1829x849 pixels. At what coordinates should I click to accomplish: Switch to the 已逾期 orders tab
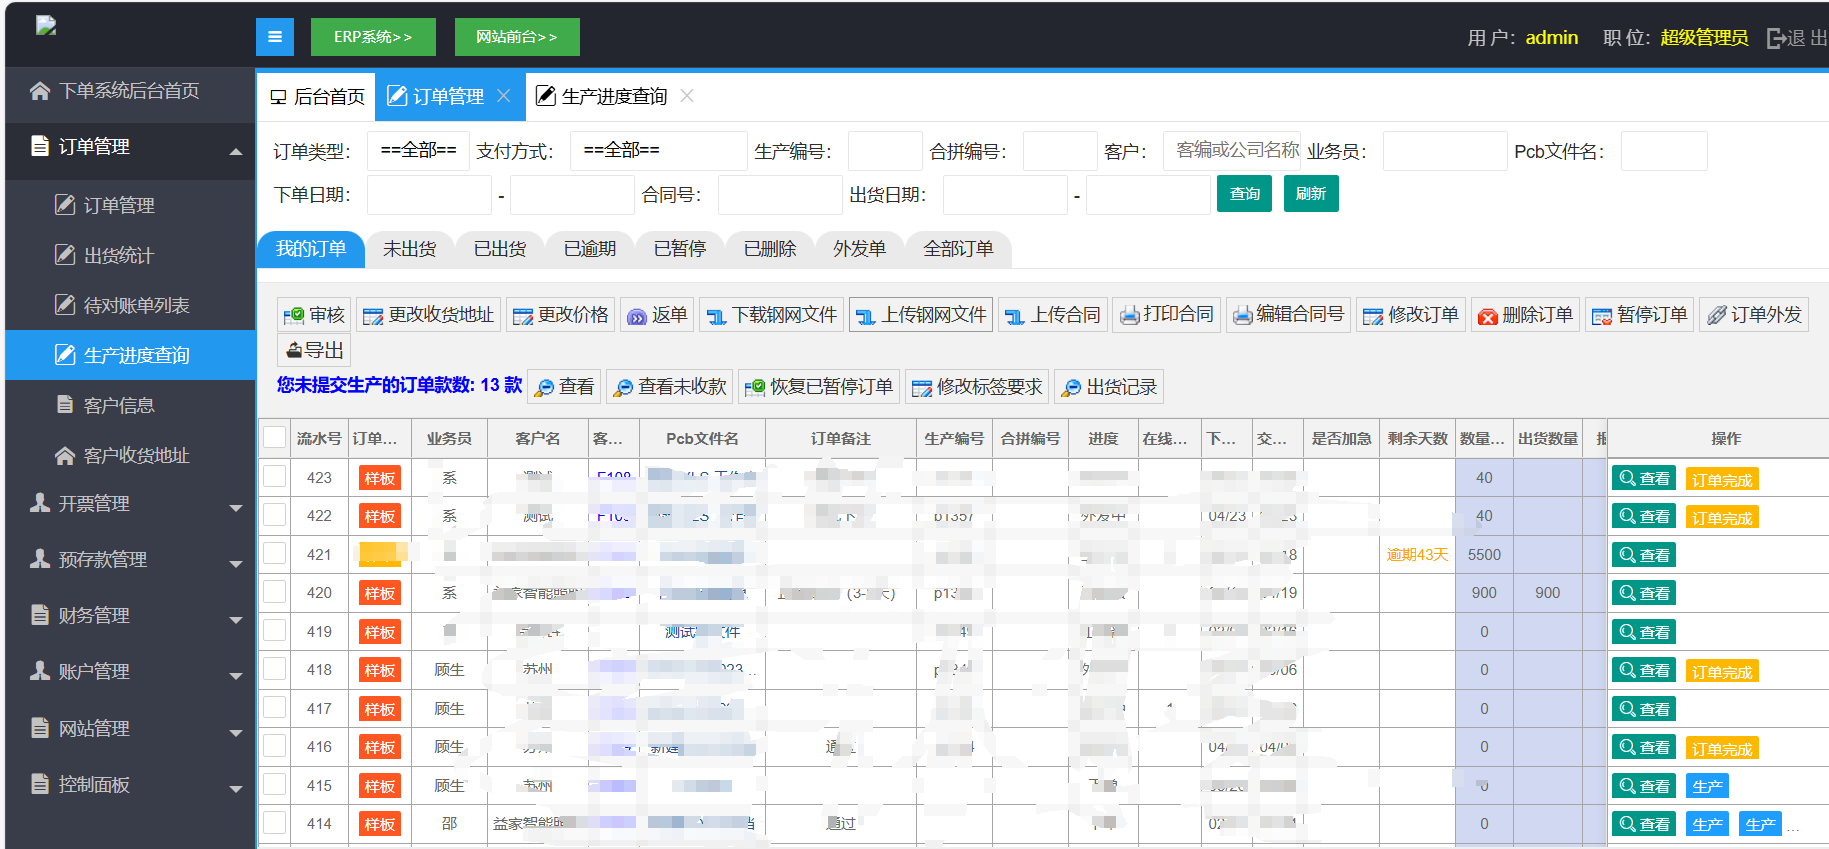(x=589, y=249)
